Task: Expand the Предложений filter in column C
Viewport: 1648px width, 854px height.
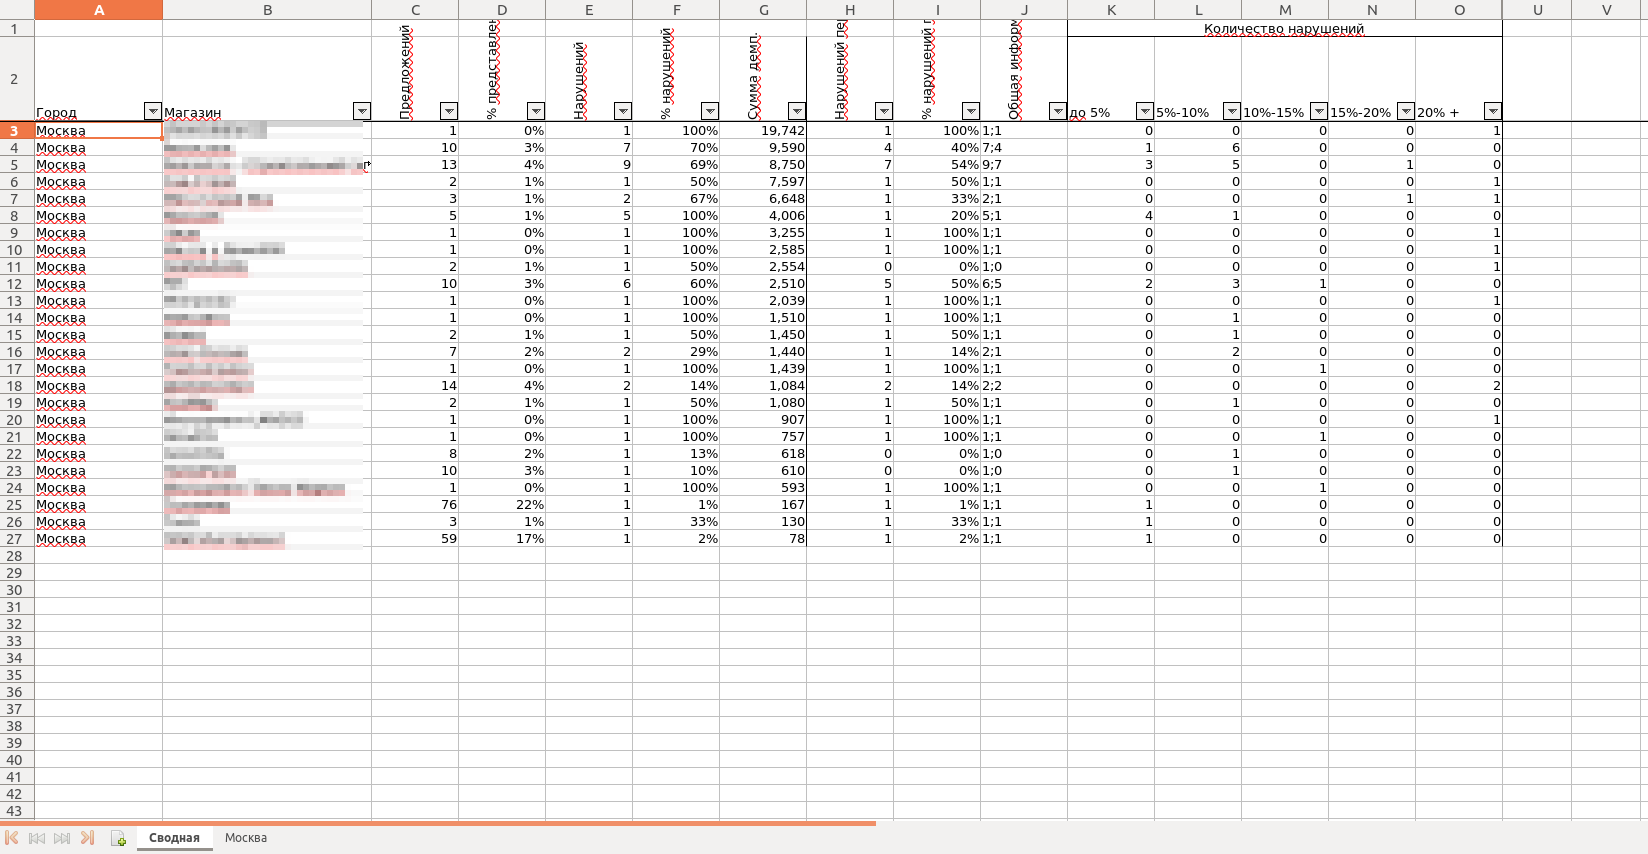Action: tap(449, 111)
